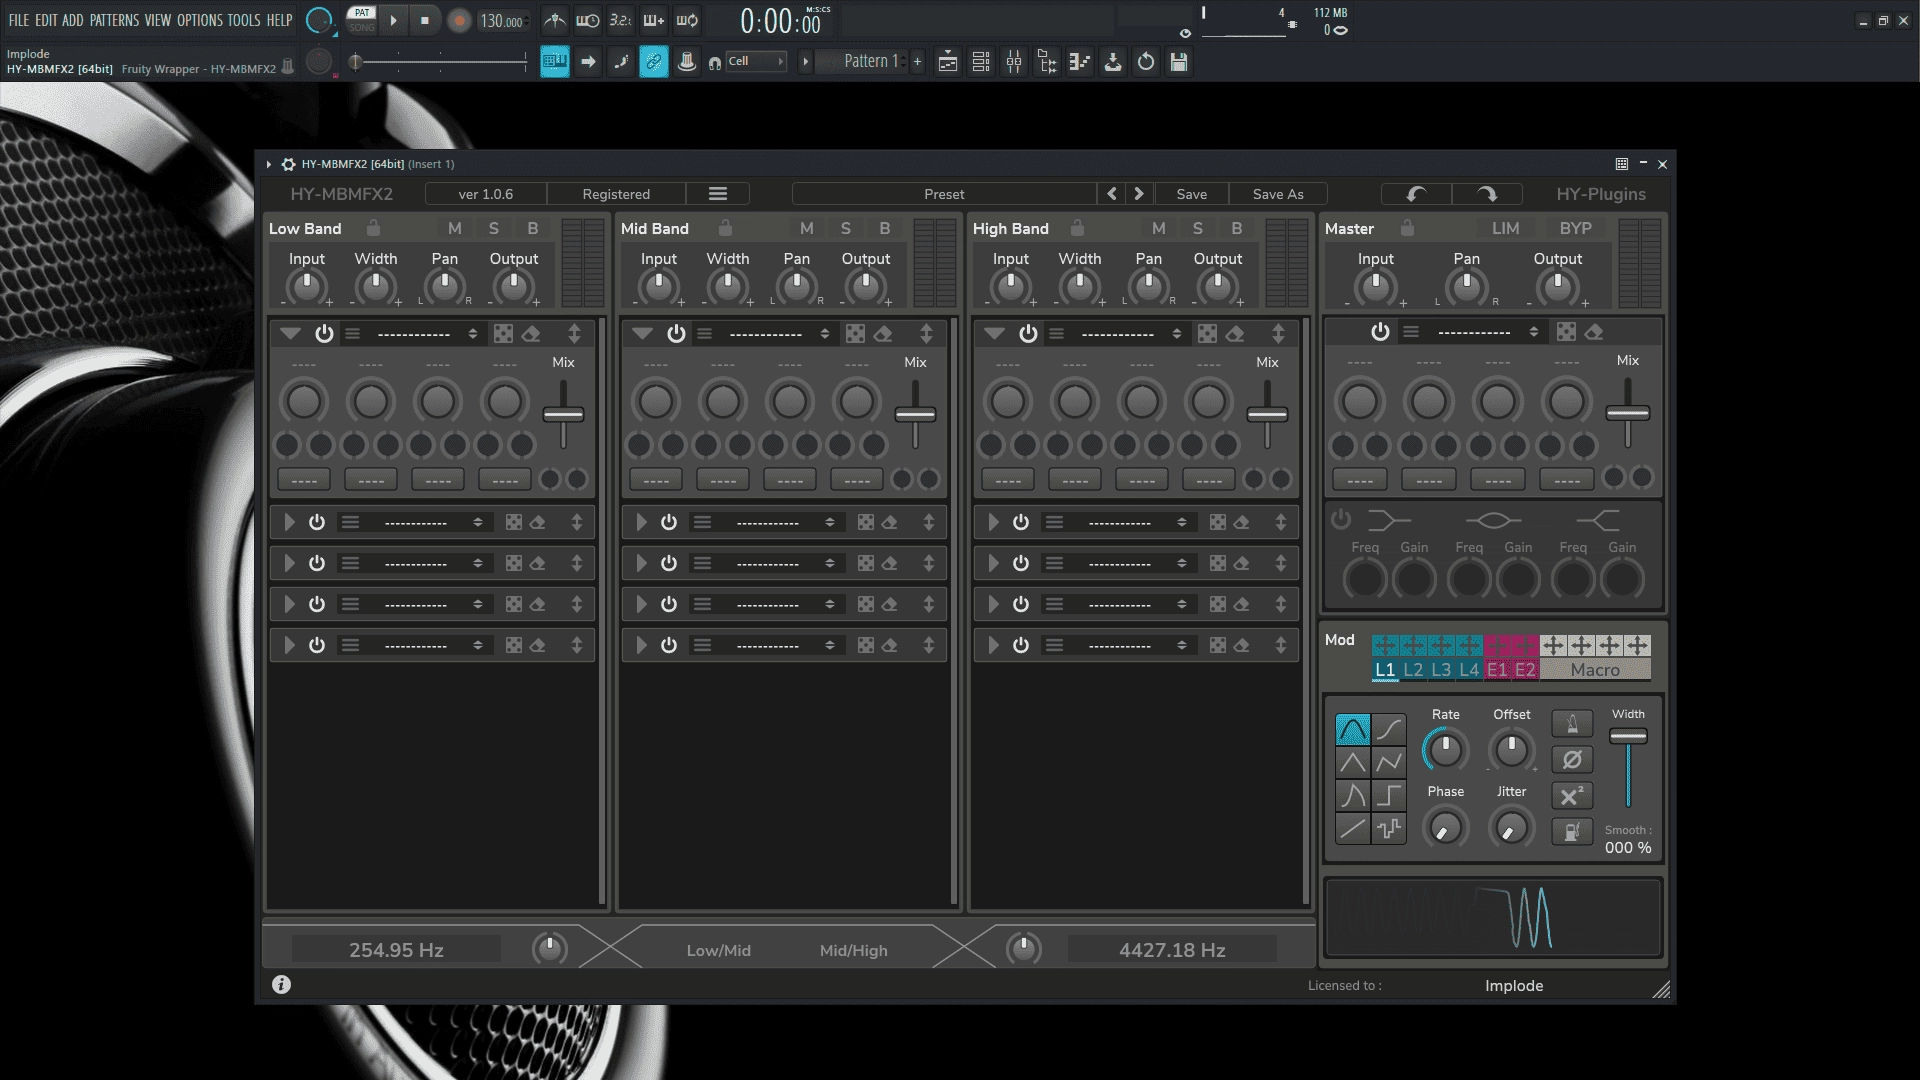Bypass the High Band with B
The height and width of the screenshot is (1080, 1920).
pos(1237,228)
